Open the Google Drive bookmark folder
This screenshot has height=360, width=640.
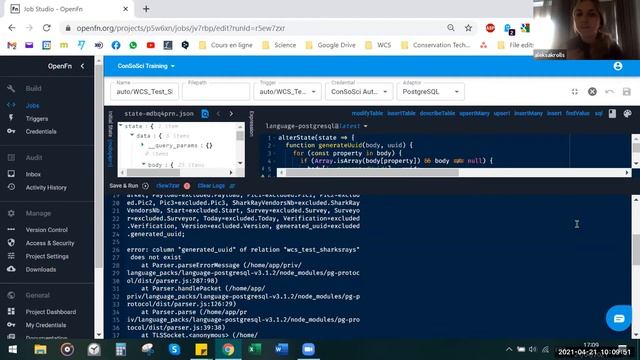(x=331, y=45)
